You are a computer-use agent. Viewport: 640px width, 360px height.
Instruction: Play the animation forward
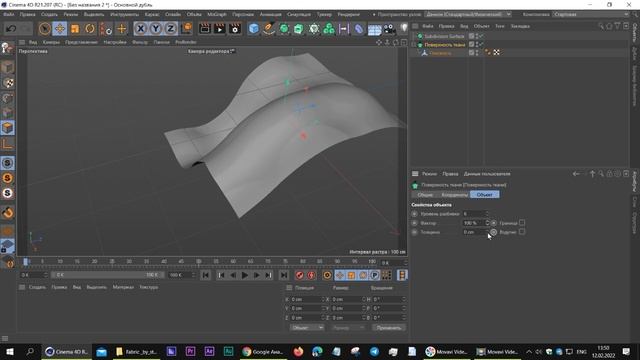click(x=244, y=276)
